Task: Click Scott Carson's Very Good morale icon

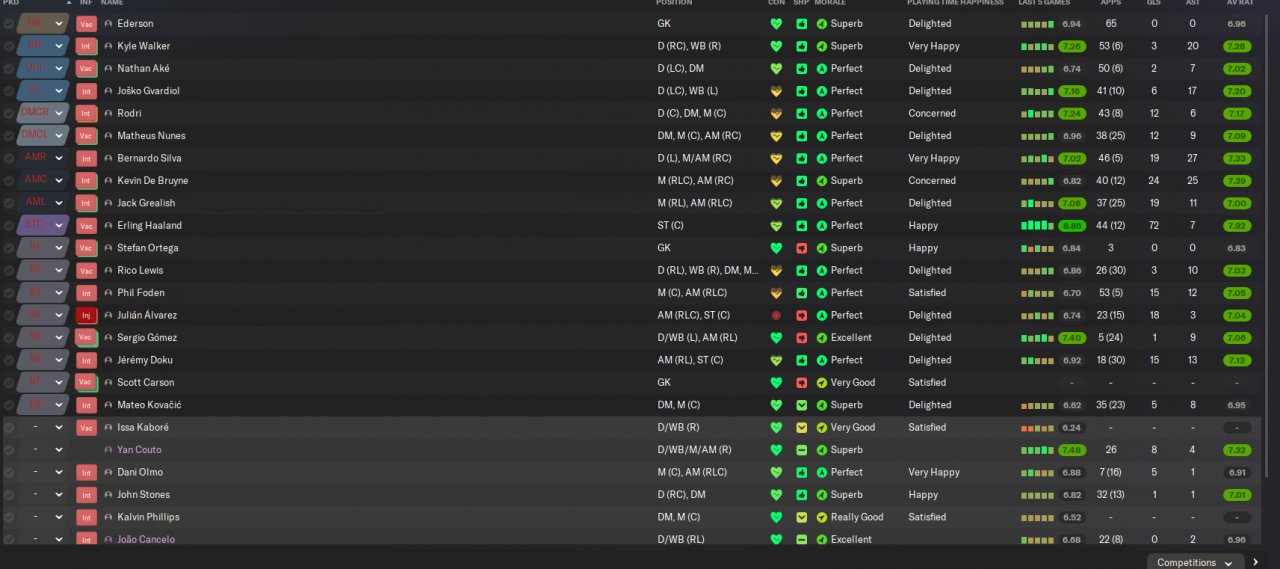Action: 822,382
